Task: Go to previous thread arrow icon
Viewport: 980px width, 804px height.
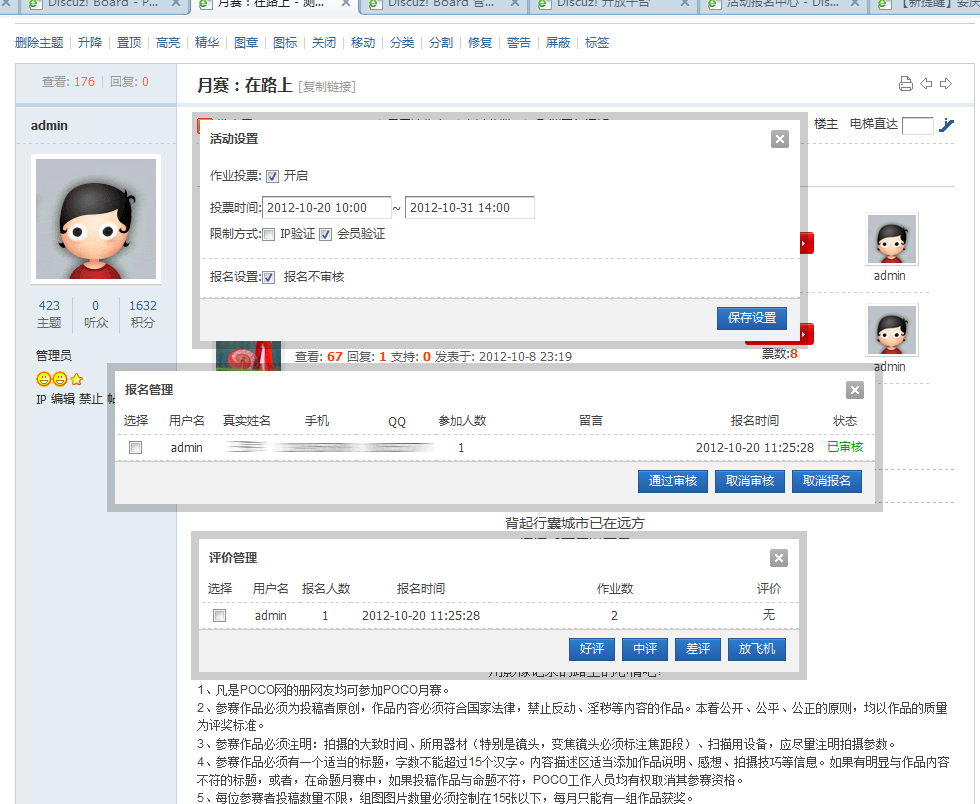Action: [926, 84]
